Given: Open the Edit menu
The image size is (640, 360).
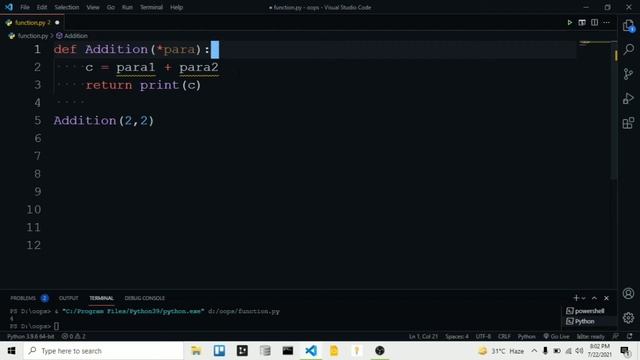Looking at the screenshot, I should (42, 7).
